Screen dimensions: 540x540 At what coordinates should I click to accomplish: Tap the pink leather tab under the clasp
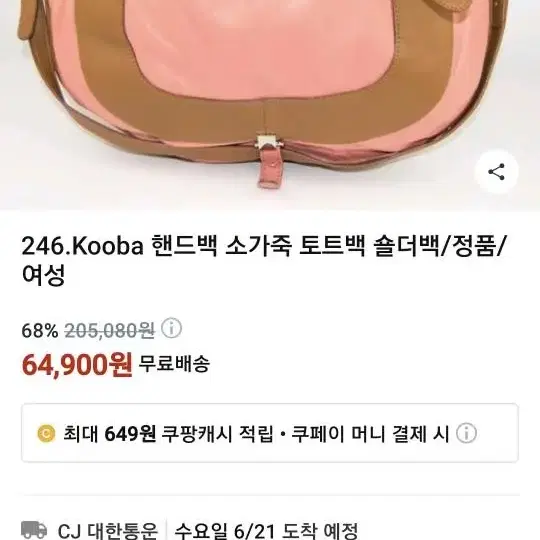click(271, 169)
